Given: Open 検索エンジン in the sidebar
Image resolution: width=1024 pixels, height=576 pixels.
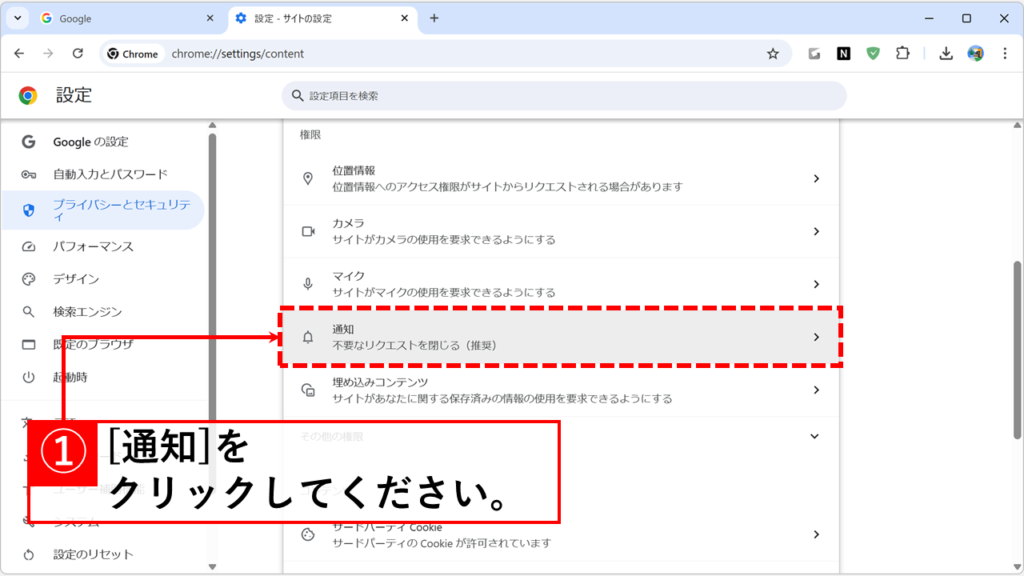Looking at the screenshot, I should click(103, 312).
